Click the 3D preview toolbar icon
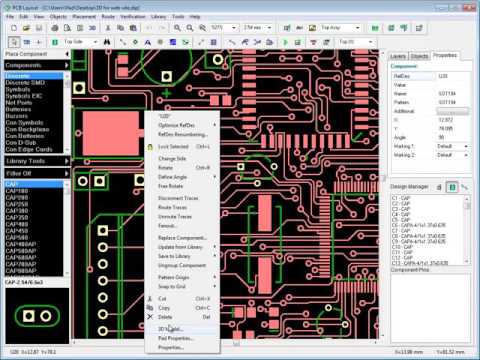The height and width of the screenshot is (360, 480). pyautogui.click(x=92, y=28)
